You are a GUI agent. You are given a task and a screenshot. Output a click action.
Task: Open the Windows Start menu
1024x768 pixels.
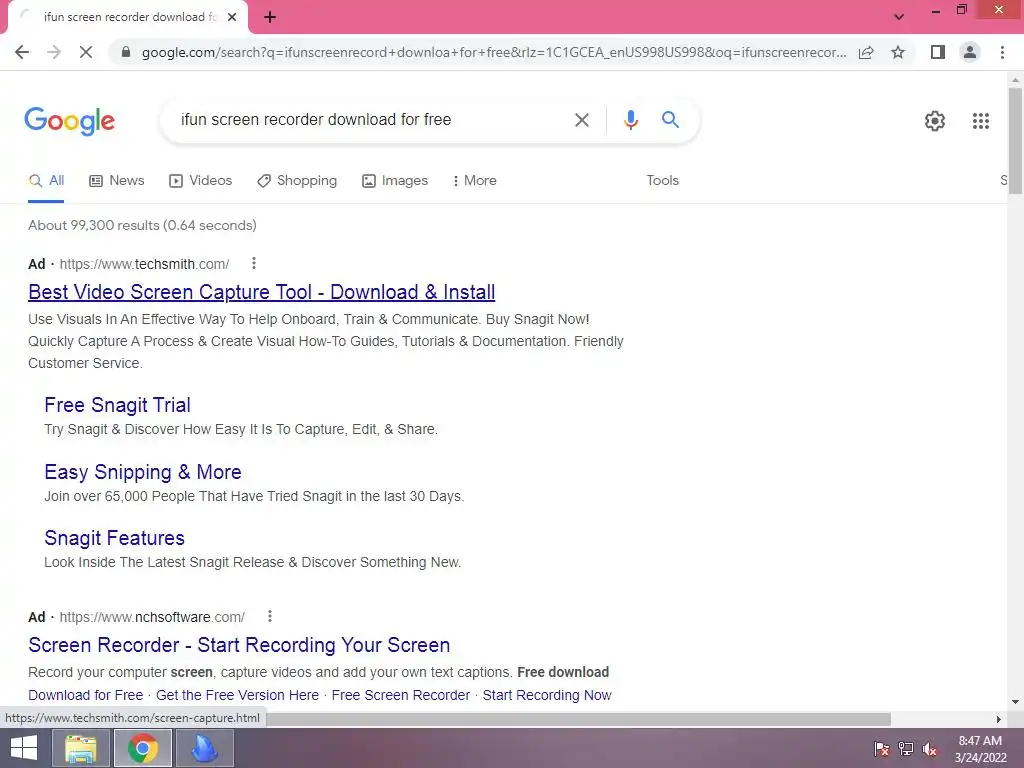tap(24, 748)
